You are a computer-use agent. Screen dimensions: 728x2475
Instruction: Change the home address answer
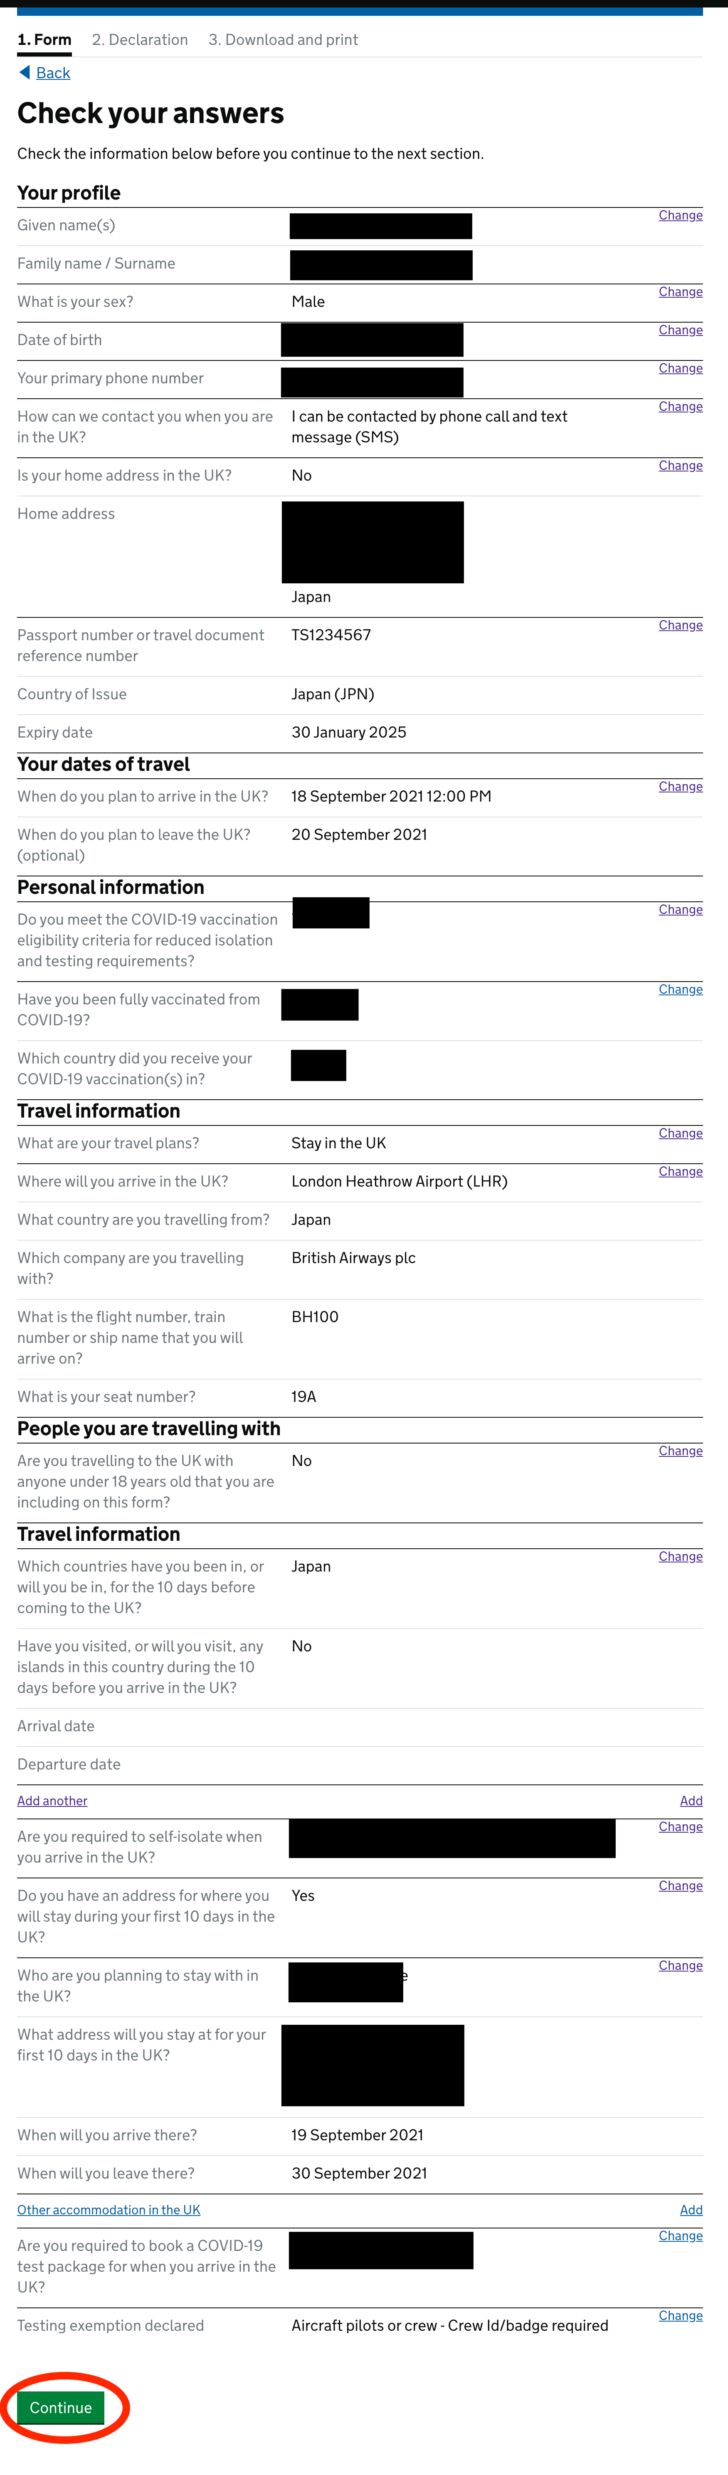click(x=680, y=465)
